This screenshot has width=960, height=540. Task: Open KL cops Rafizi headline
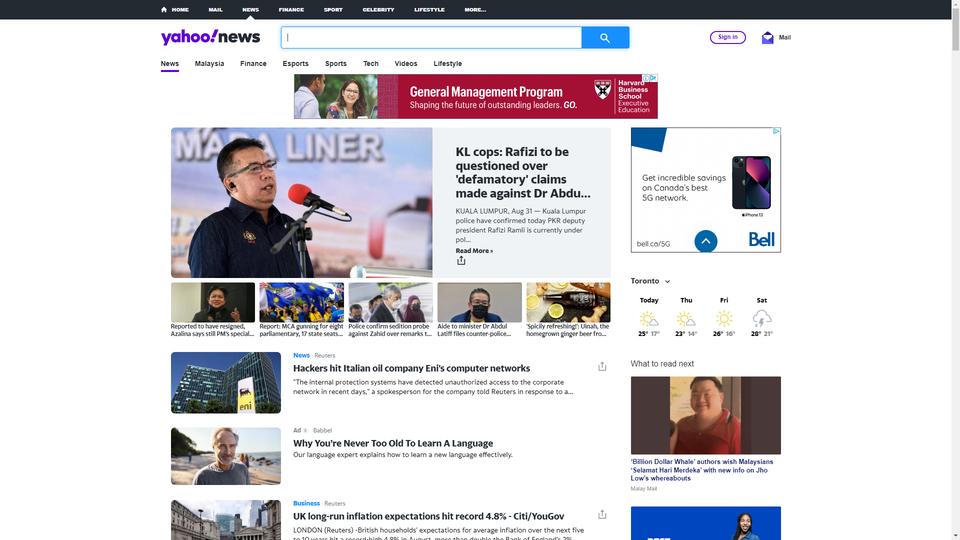(523, 172)
